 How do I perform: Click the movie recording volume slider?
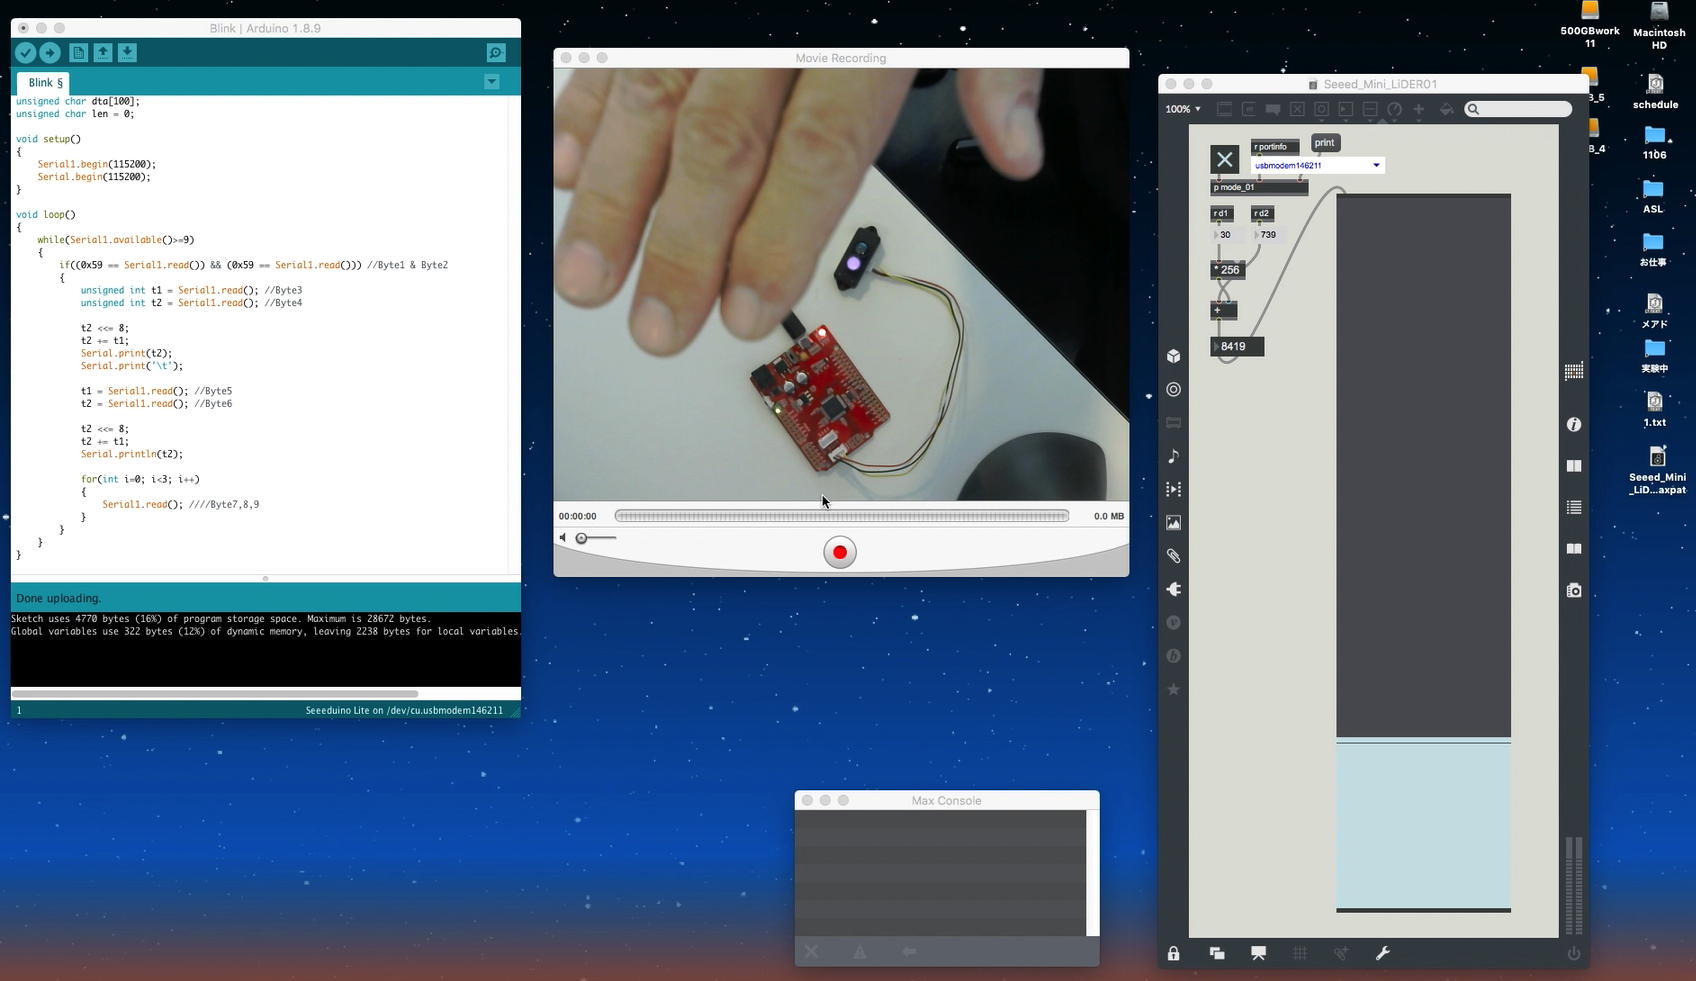point(596,538)
